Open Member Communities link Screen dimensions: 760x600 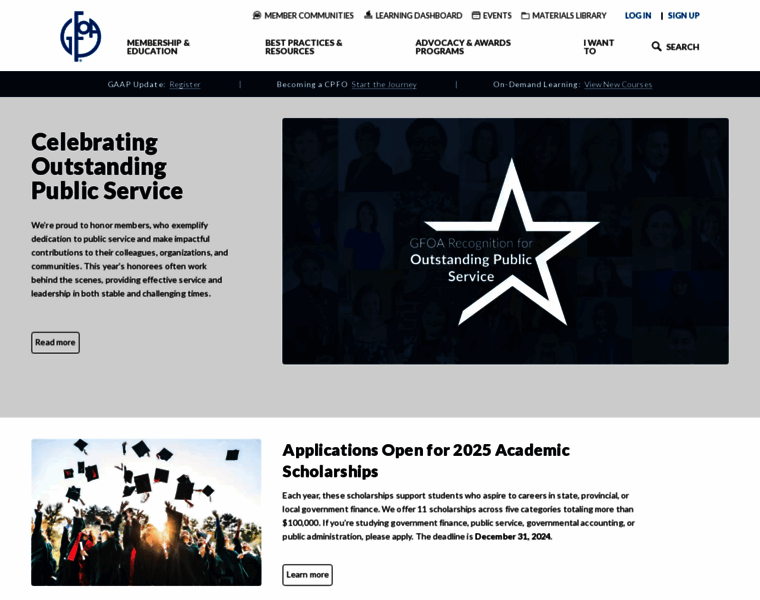(x=309, y=16)
